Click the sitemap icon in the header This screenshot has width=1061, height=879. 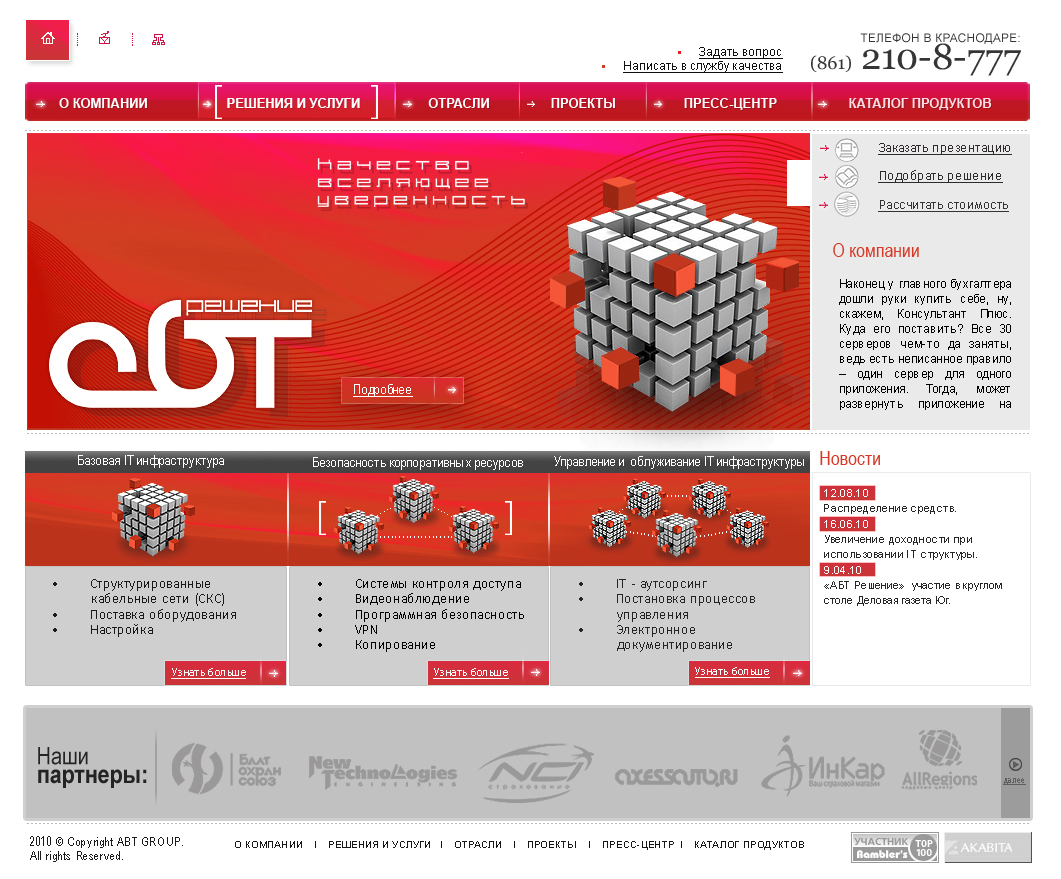[157, 38]
